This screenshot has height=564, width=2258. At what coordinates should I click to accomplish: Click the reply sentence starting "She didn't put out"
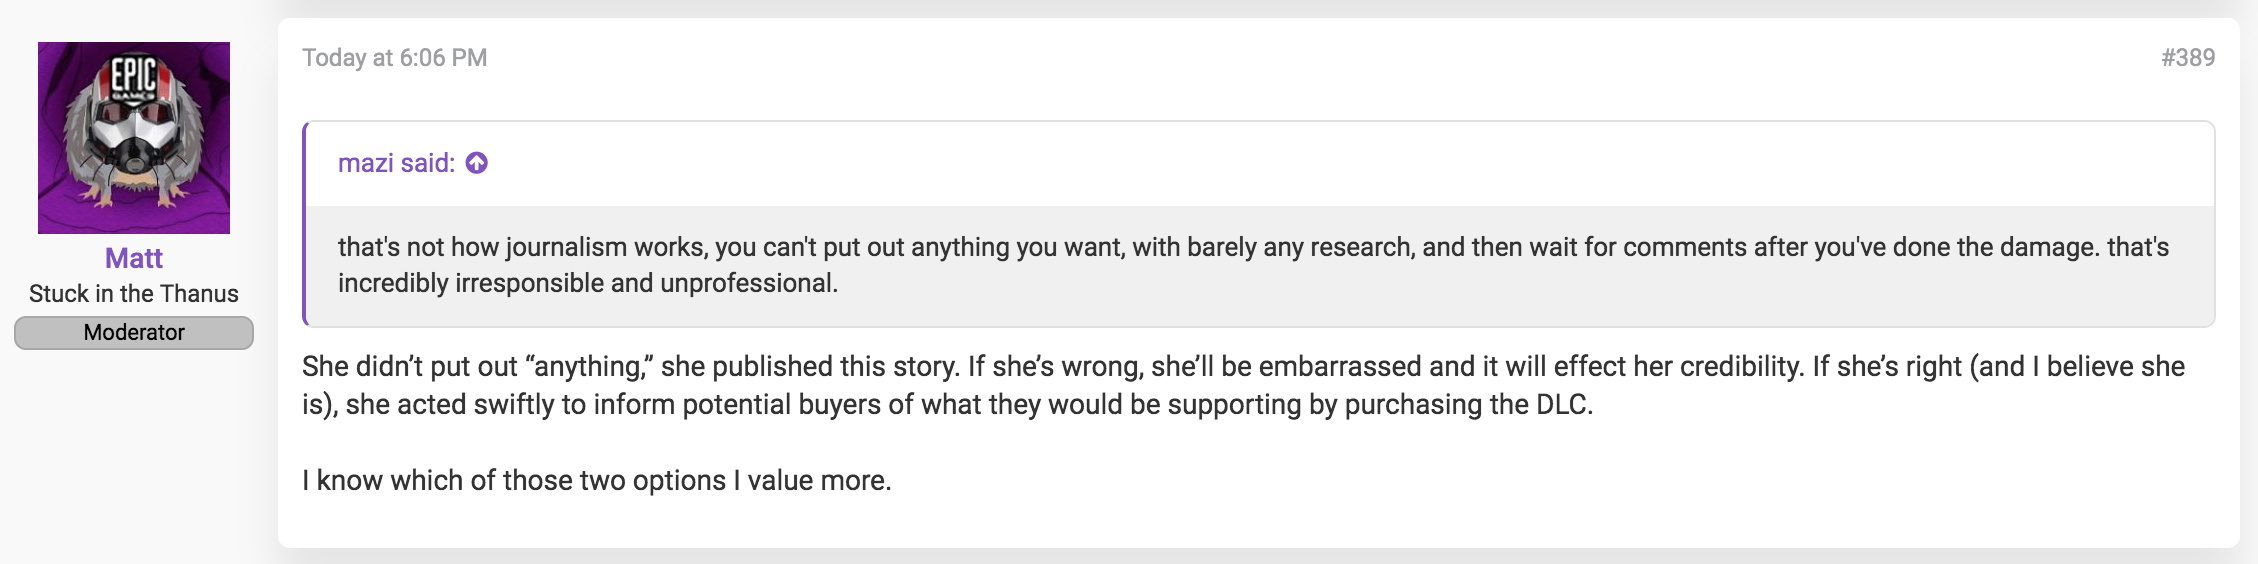pos(631,366)
